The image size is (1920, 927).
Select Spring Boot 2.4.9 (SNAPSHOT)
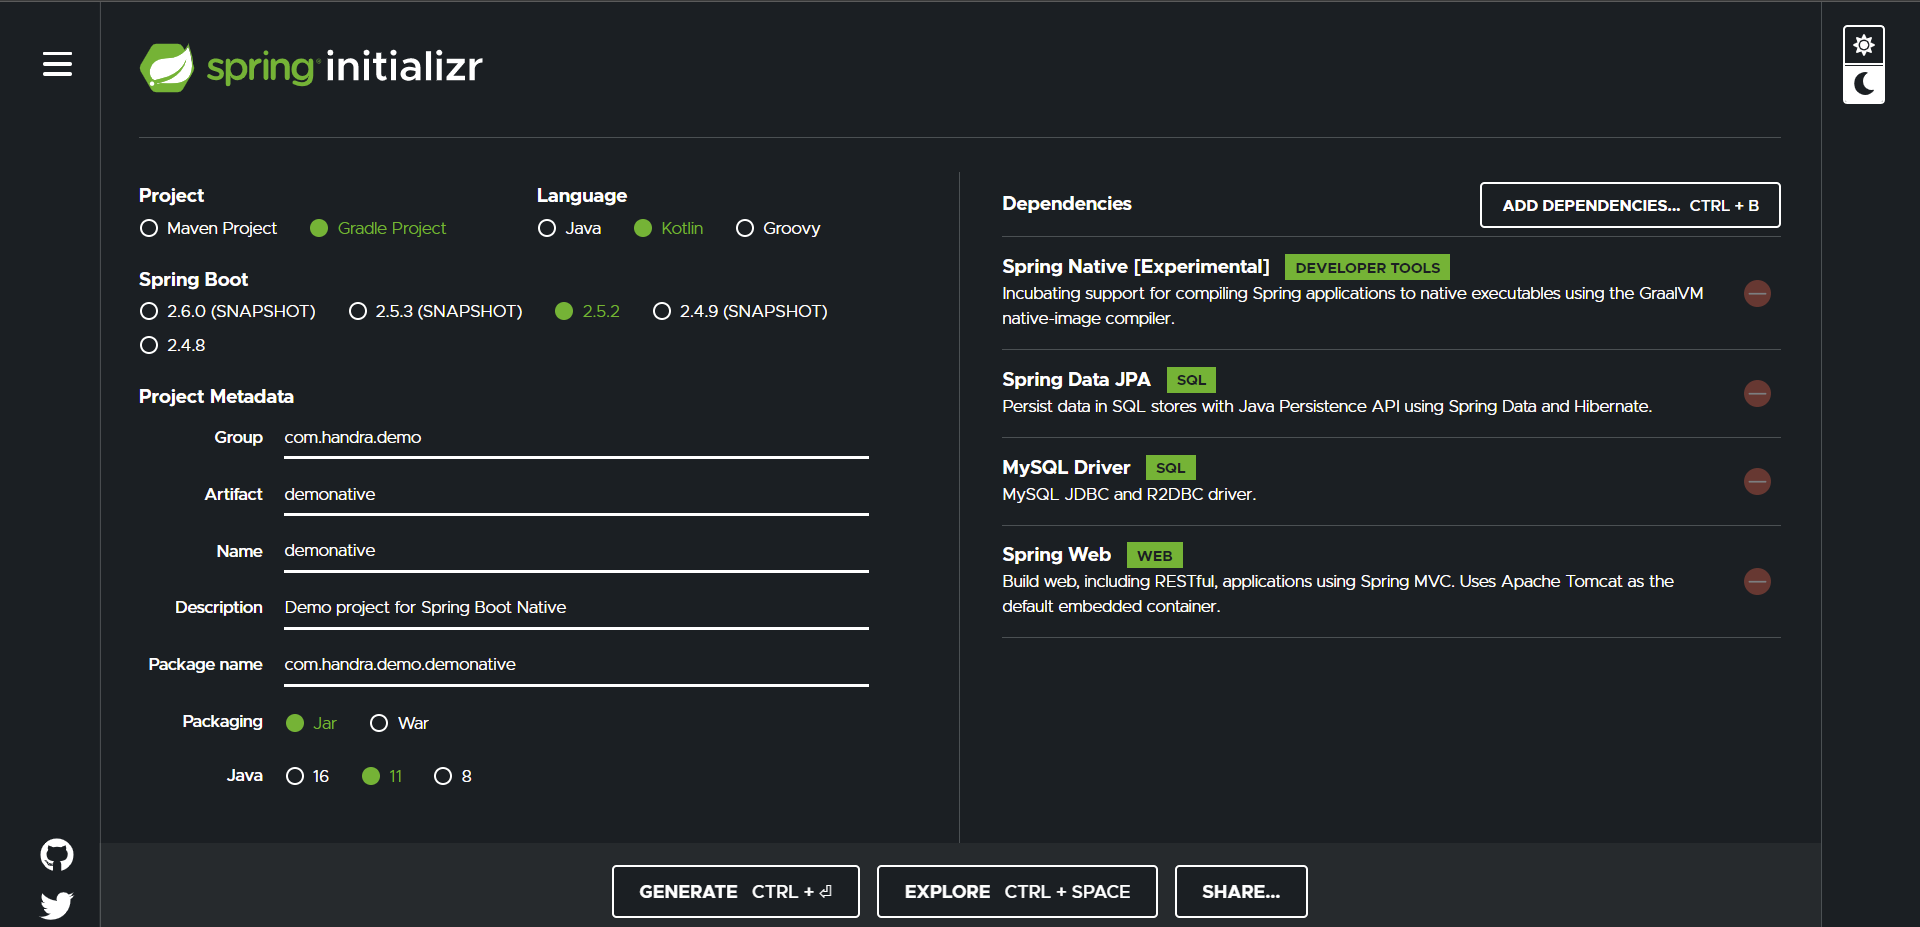(x=740, y=311)
